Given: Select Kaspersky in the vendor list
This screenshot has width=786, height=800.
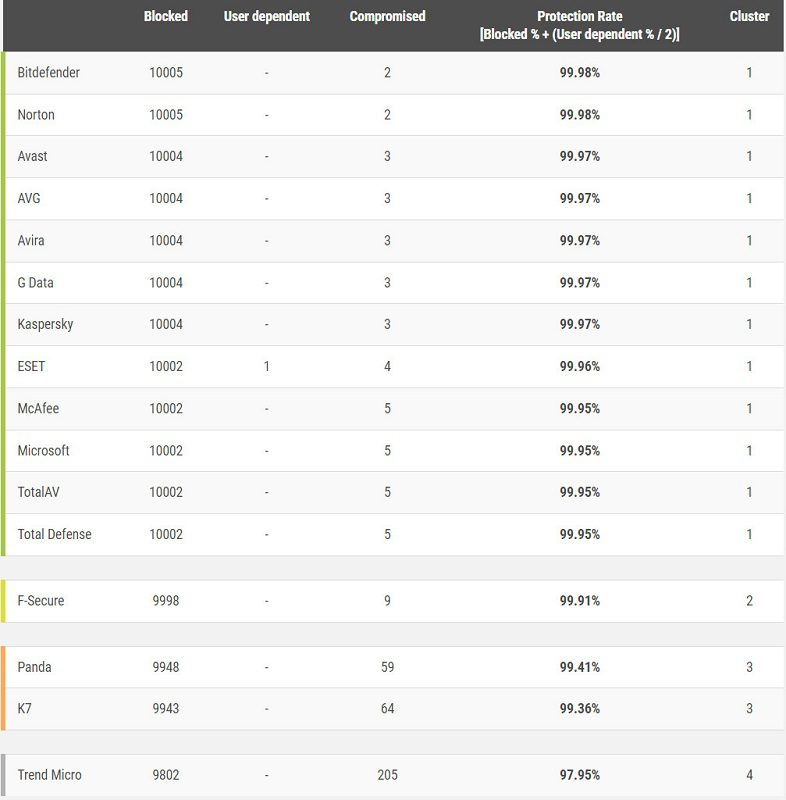Looking at the screenshot, I should pos(45,324).
